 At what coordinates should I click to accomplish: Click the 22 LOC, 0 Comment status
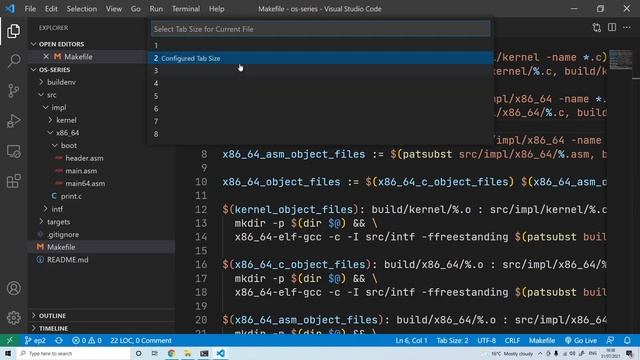click(141, 340)
